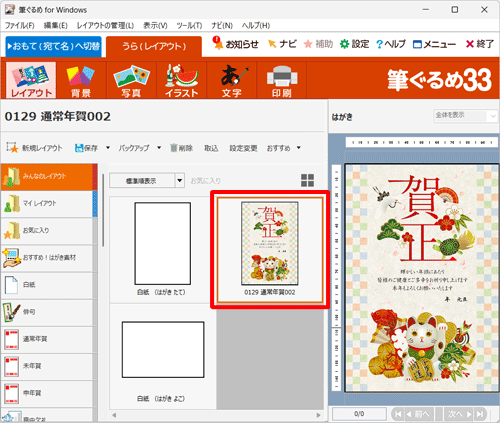
Task: Expand the 保存 dropdown arrow
Action: [x=108, y=147]
